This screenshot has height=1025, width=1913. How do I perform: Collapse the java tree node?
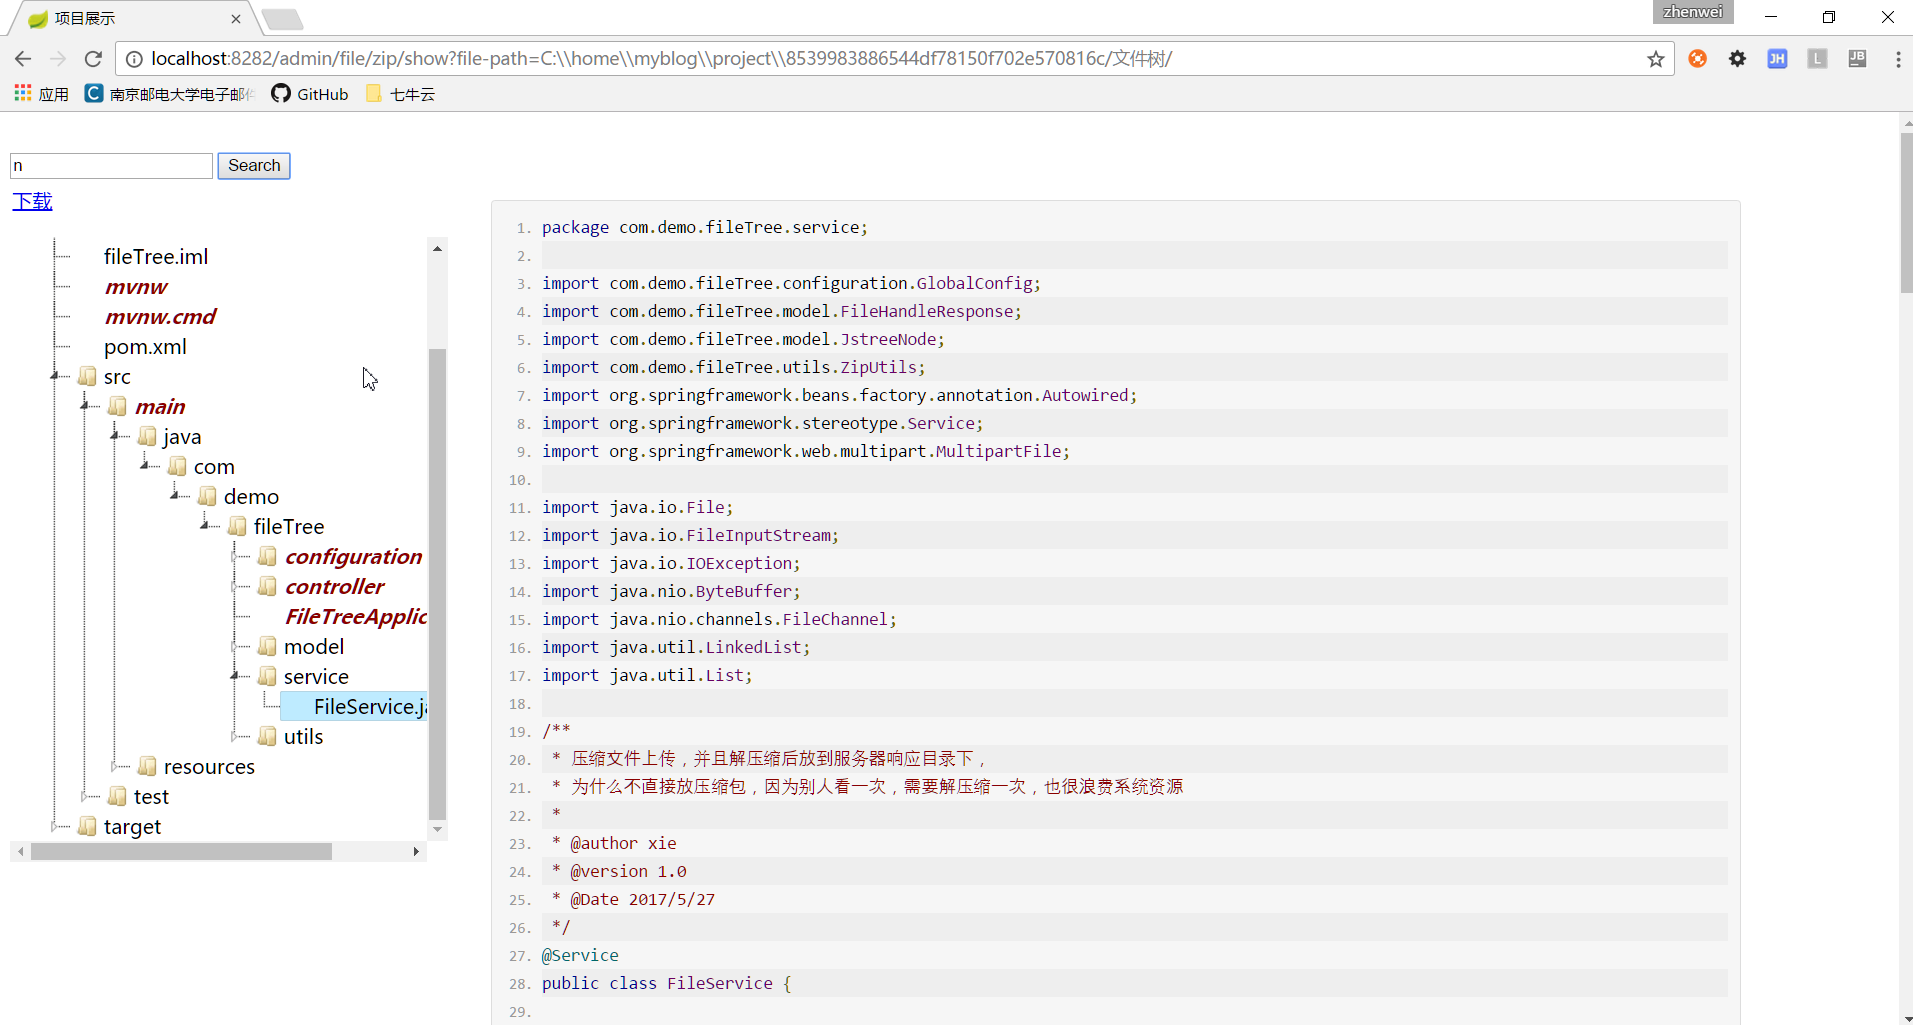(115, 436)
